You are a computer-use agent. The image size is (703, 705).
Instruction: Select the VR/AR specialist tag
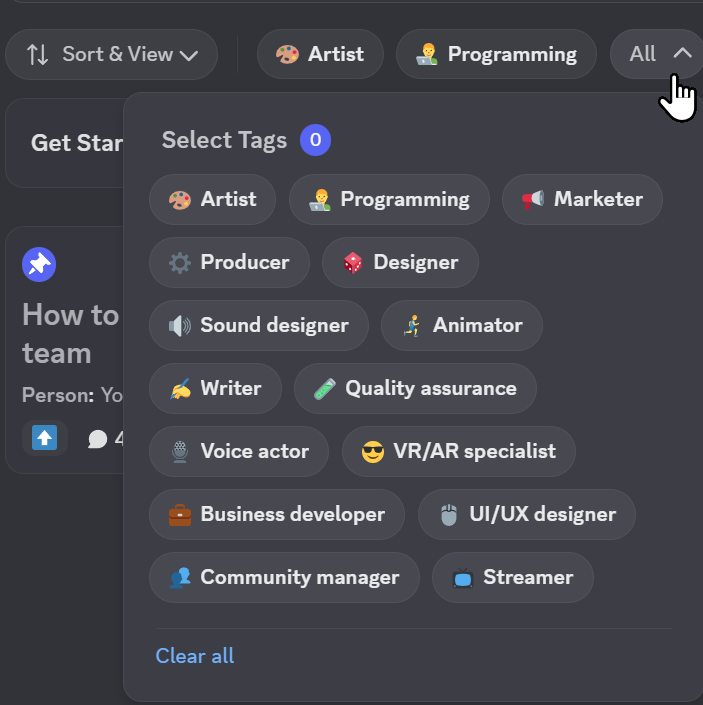[x=458, y=451]
